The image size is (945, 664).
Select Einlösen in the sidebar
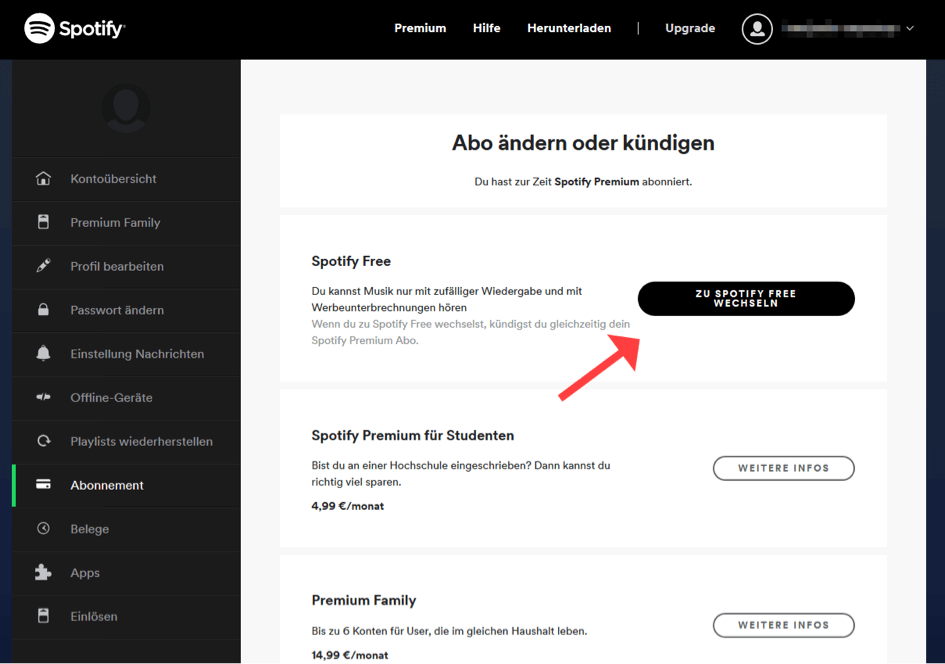click(94, 617)
